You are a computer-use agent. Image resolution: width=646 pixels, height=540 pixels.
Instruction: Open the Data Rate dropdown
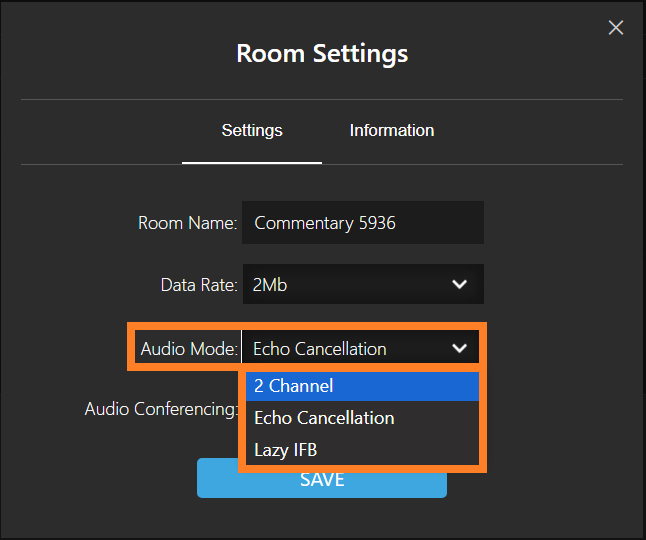coord(362,285)
